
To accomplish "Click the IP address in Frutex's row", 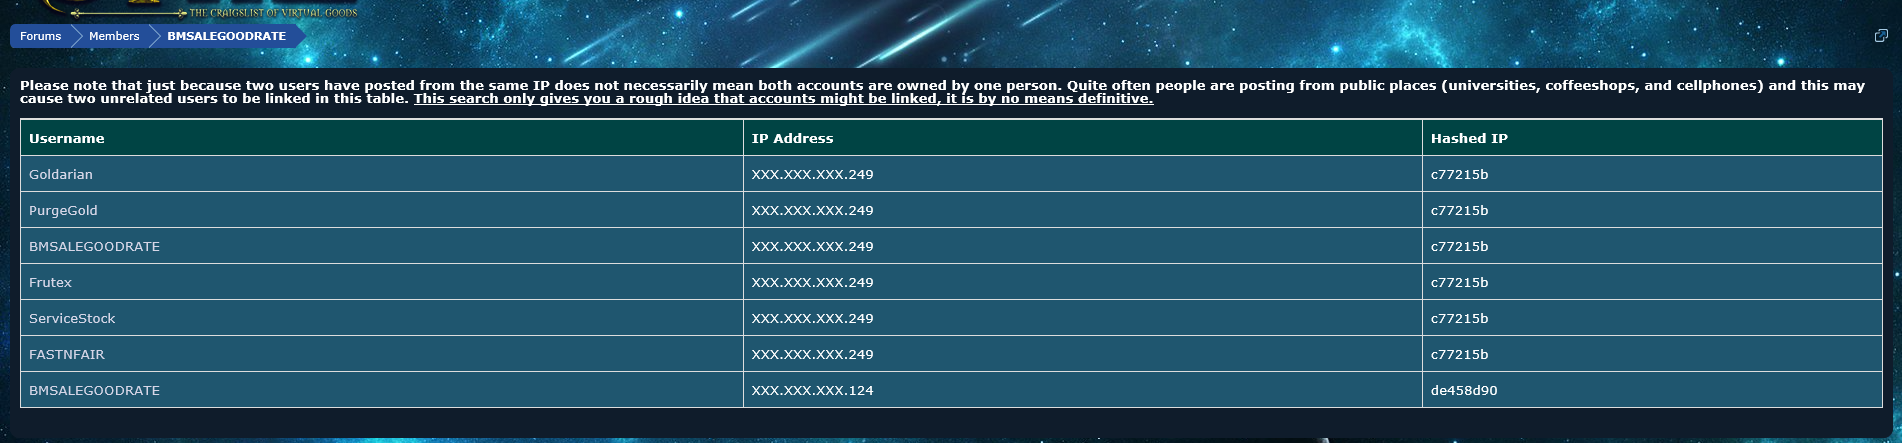I will pyautogui.click(x=812, y=282).
